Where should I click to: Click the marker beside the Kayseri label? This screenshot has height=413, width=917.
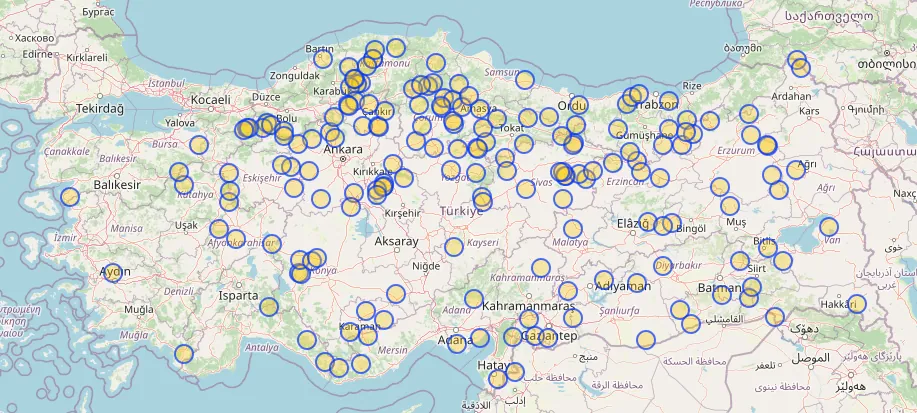[x=454, y=247]
